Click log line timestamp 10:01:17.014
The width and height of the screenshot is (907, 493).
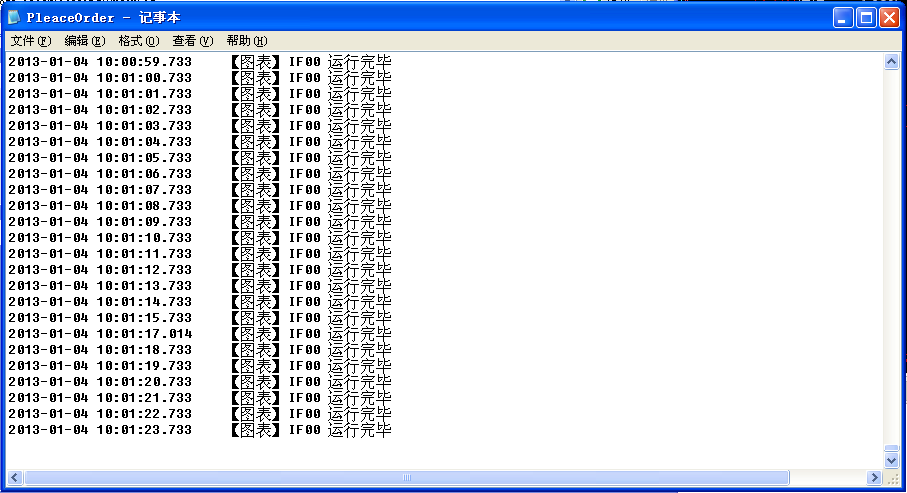[x=143, y=334]
